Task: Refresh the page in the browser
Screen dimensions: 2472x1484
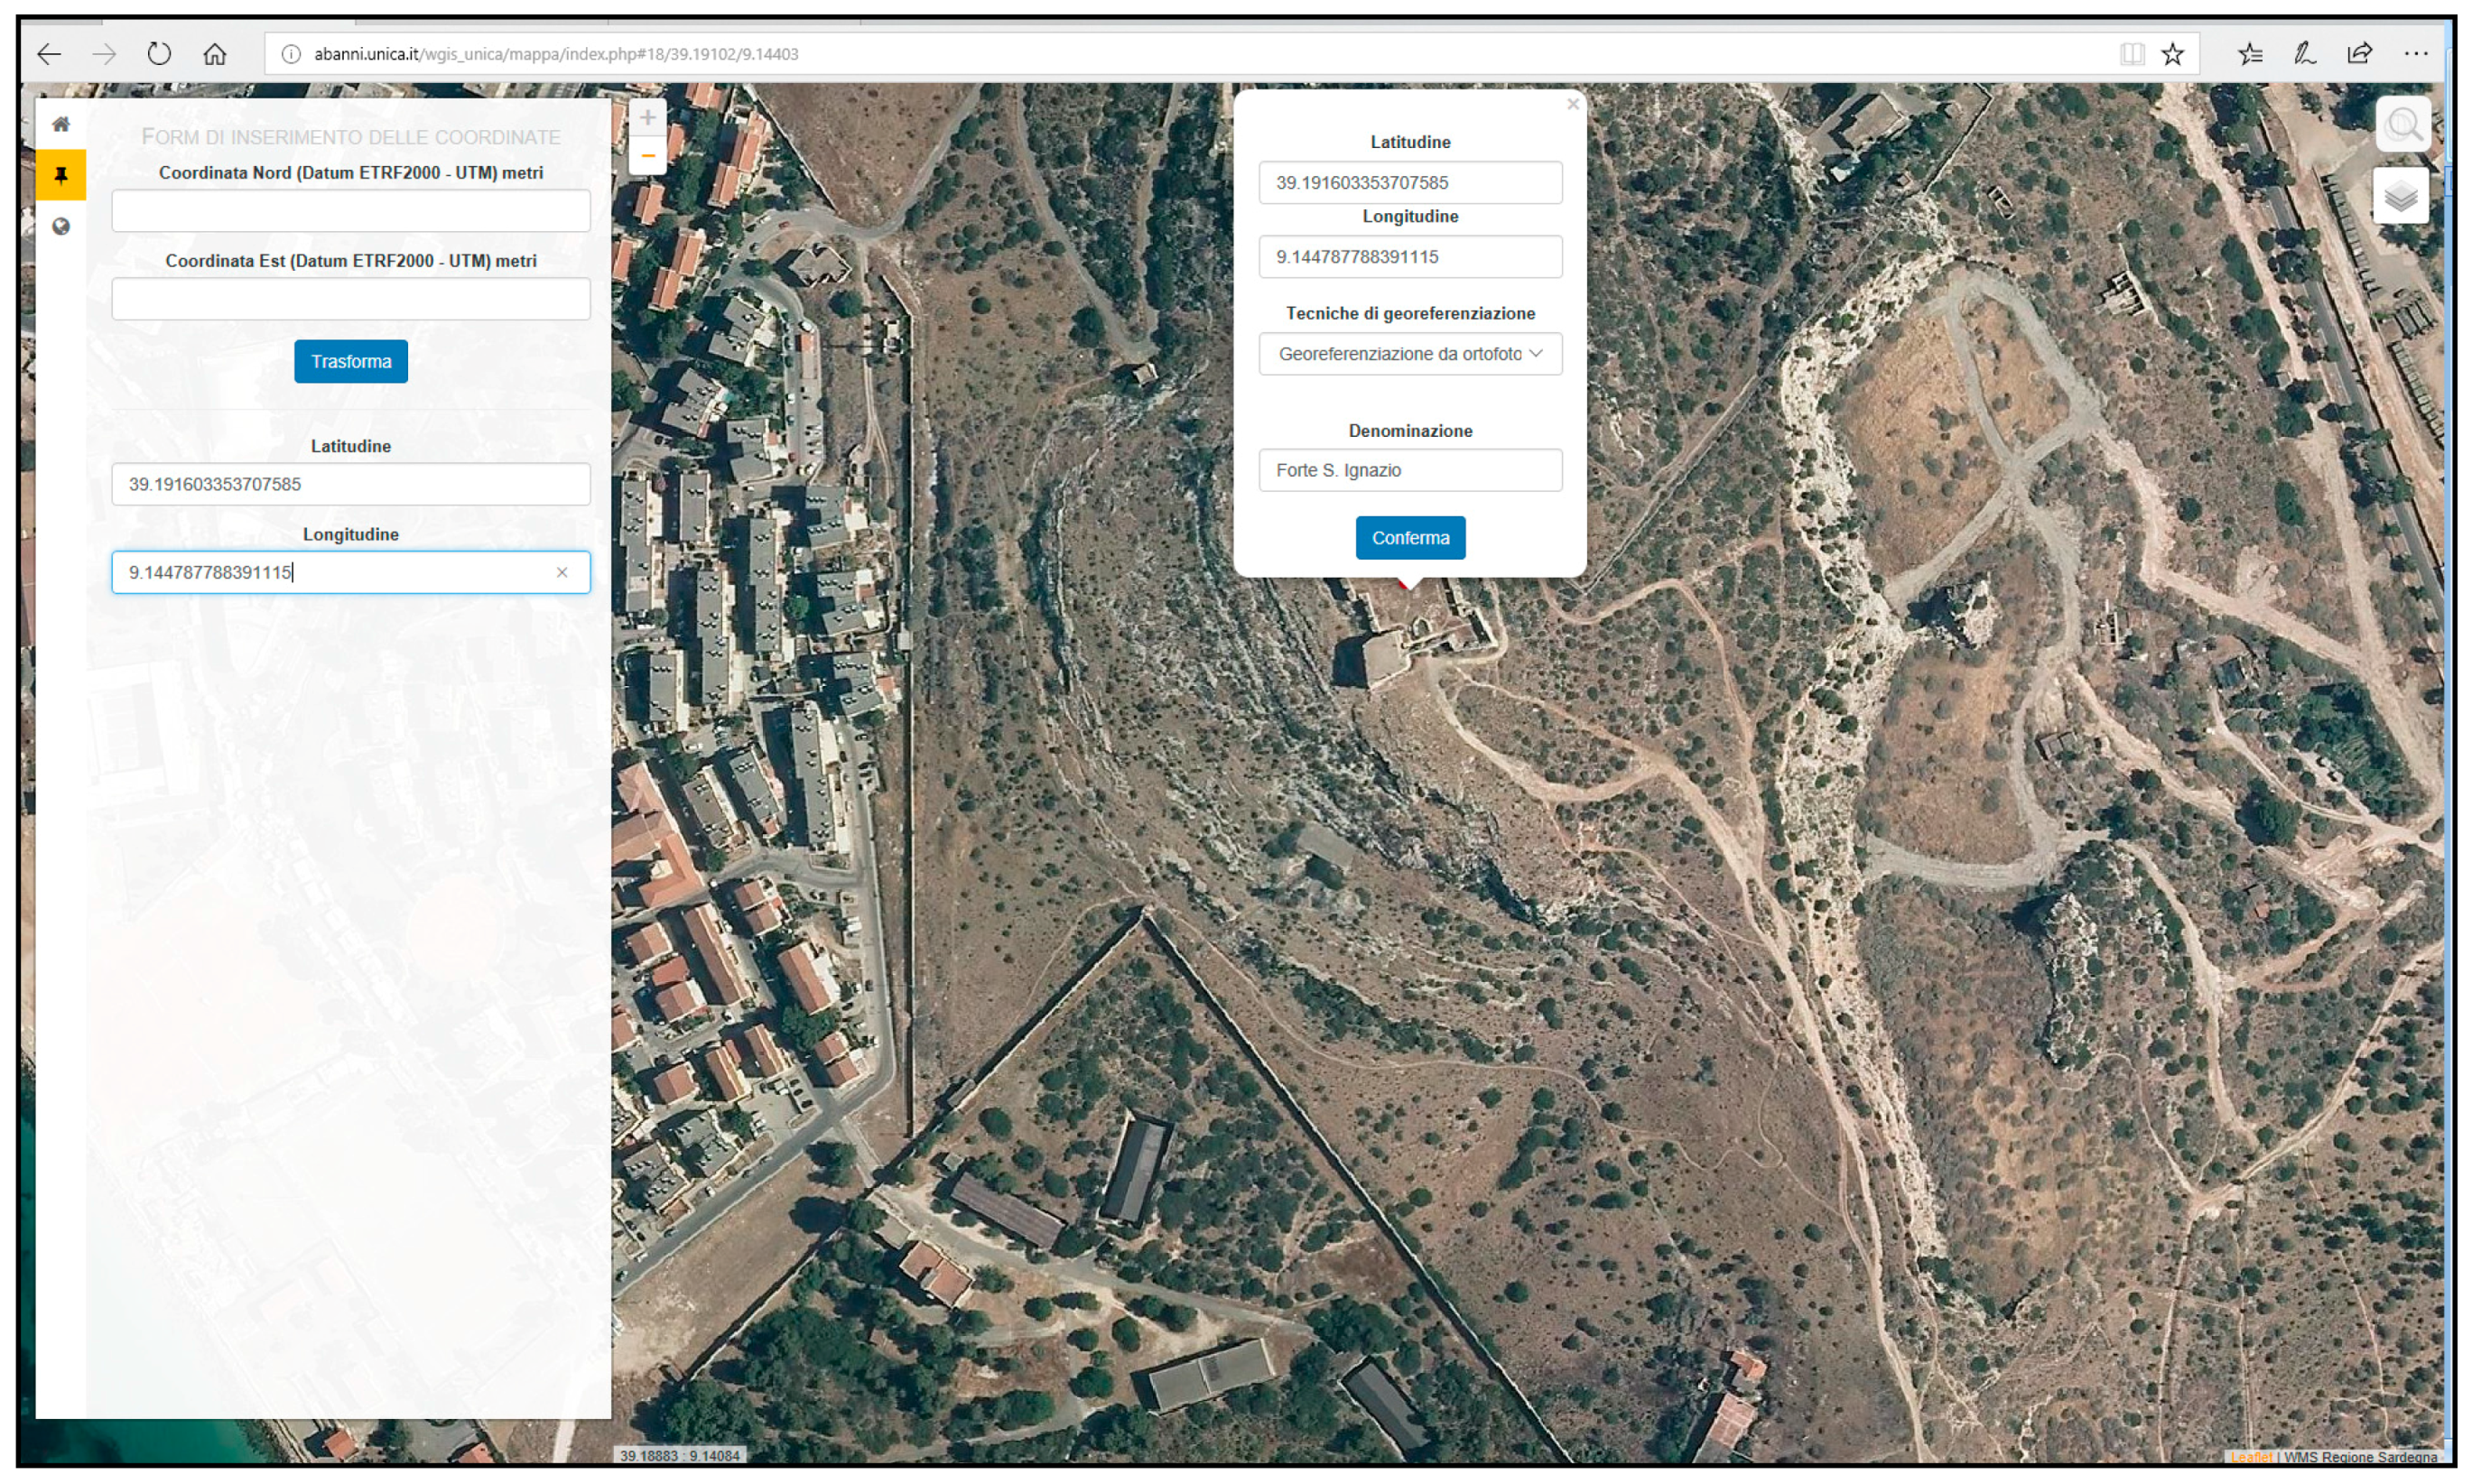Action: 159,54
